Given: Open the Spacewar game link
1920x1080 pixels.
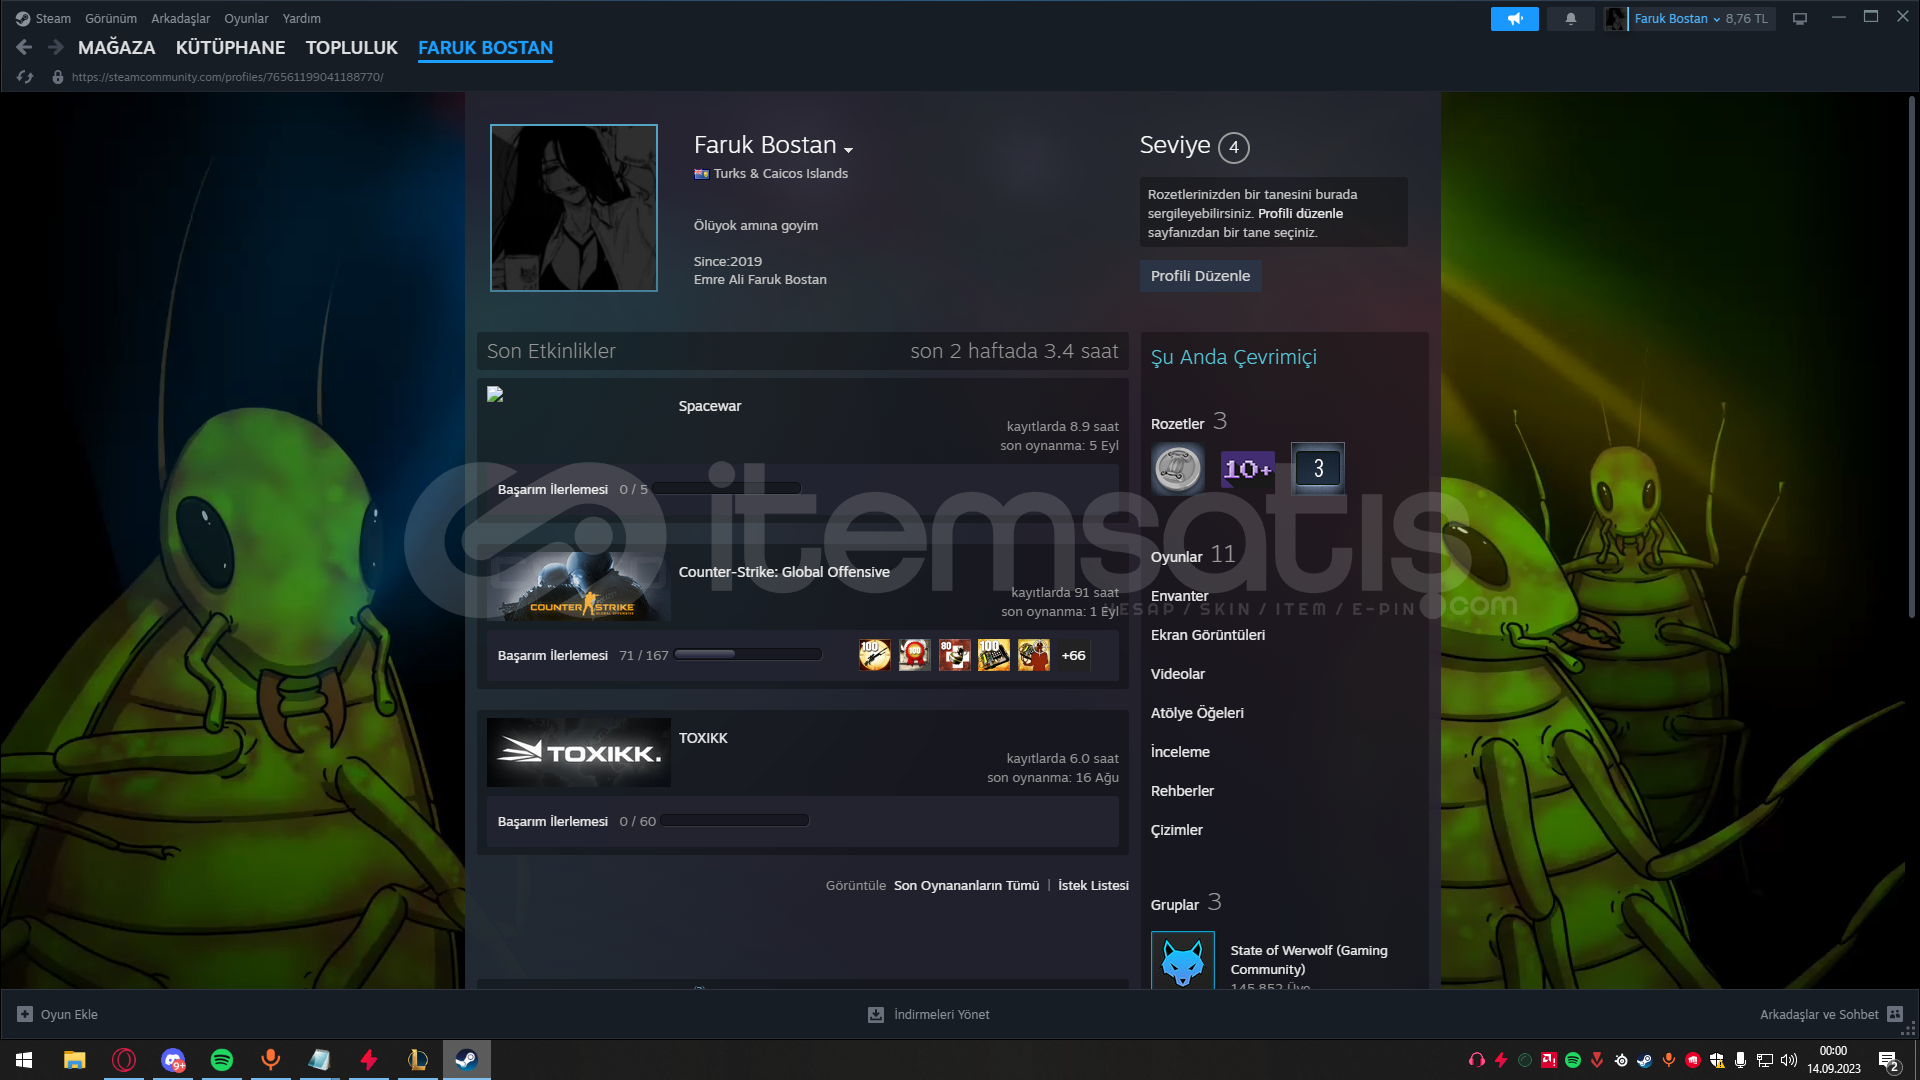Looking at the screenshot, I should [709, 406].
